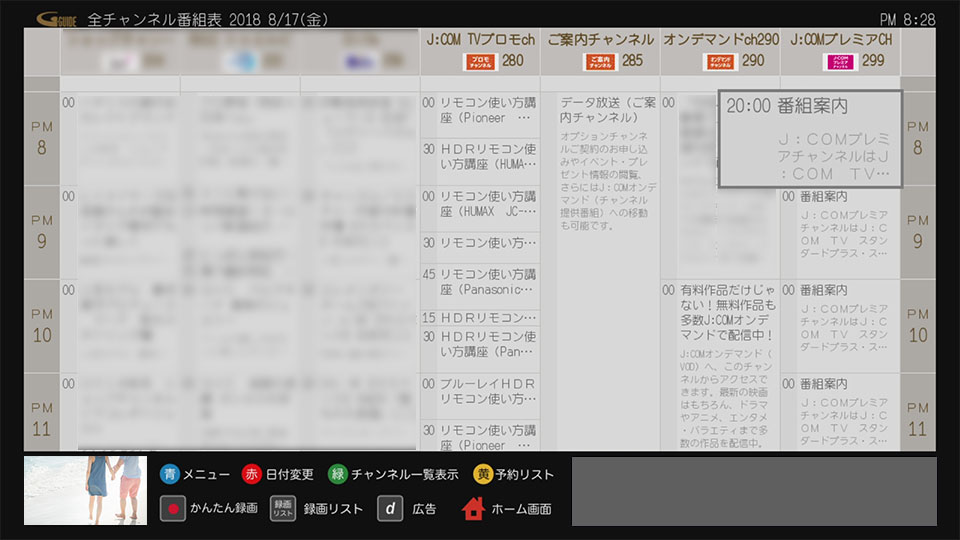Click the channel 290 on-demand logo
The height and width of the screenshot is (540, 960).
720,61
